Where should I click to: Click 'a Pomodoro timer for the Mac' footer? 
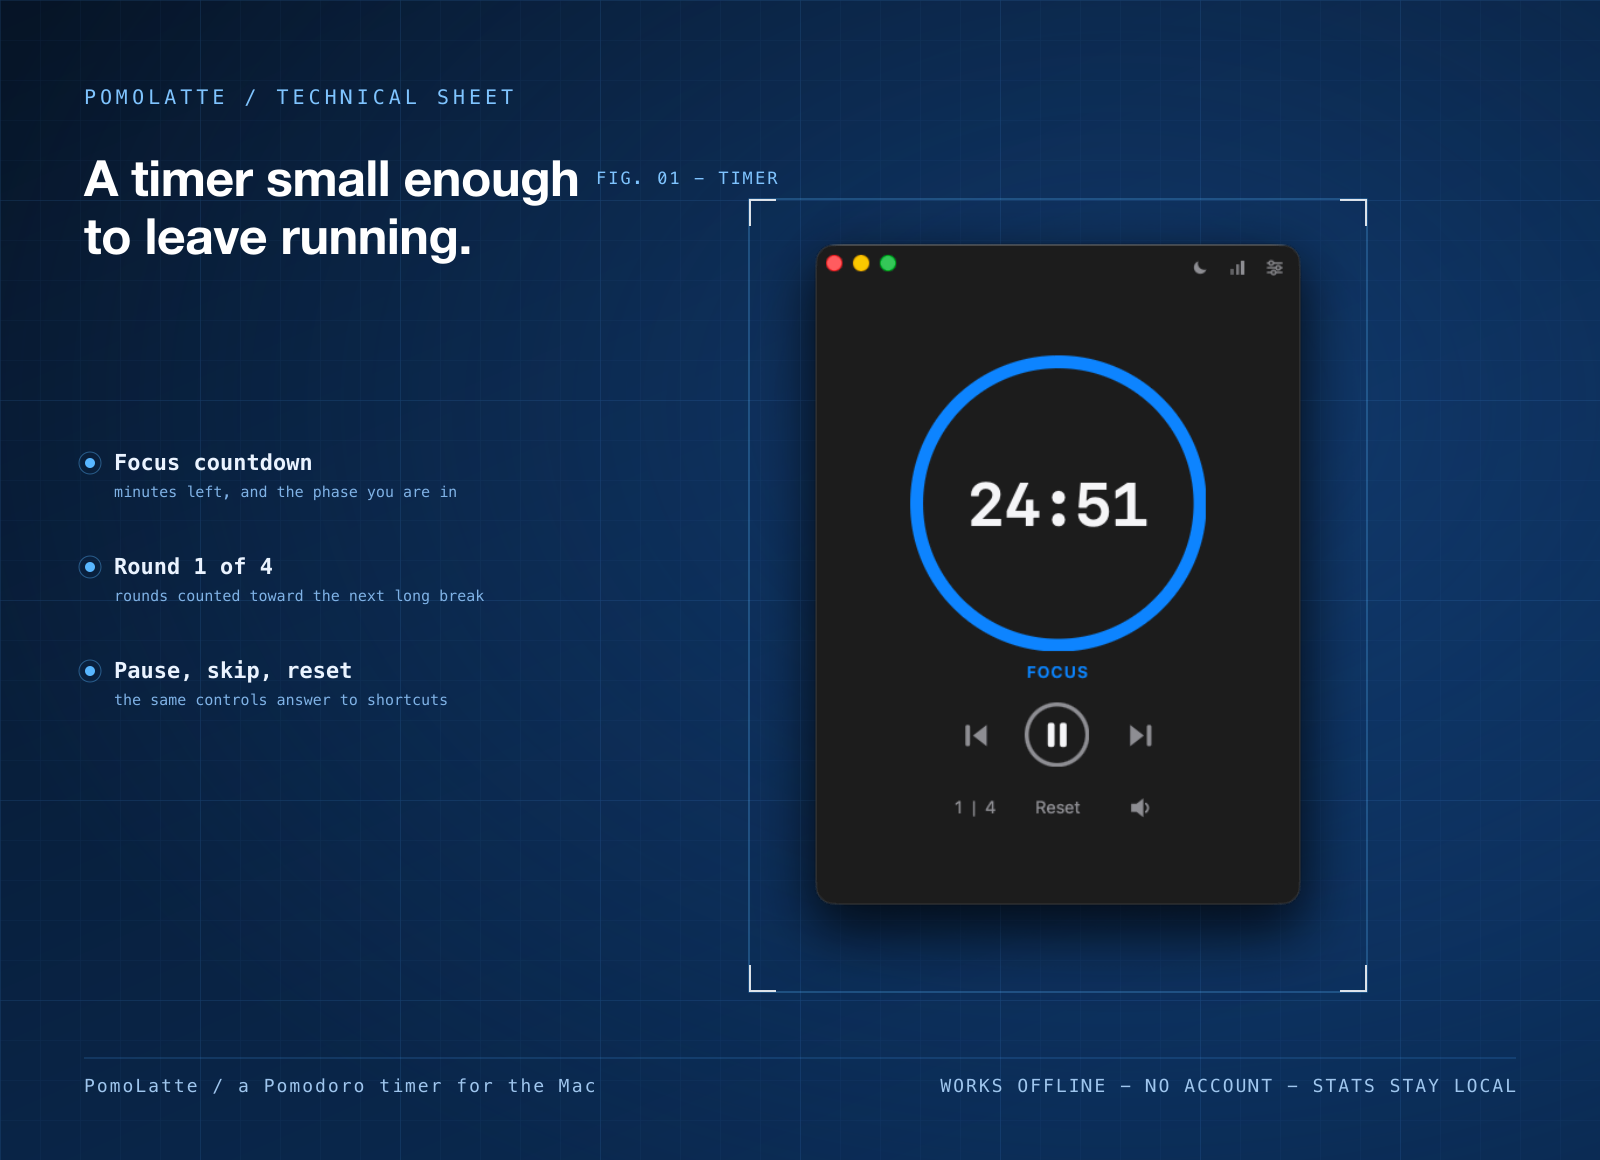pos(417,1086)
